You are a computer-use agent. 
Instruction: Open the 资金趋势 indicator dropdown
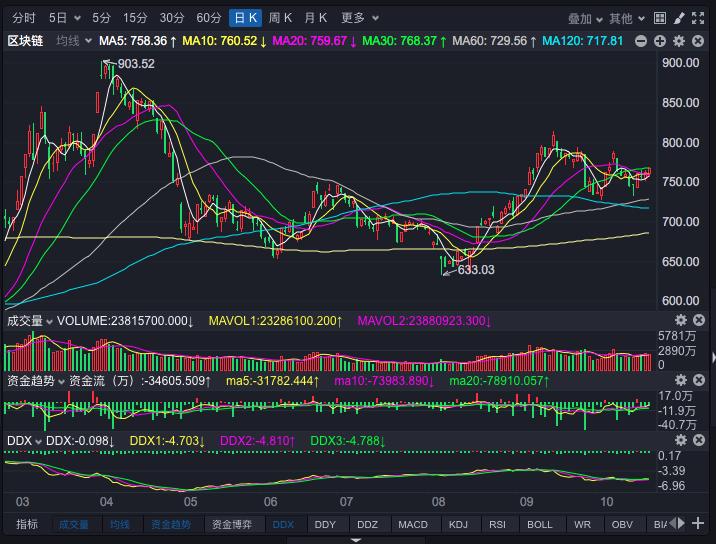36,380
